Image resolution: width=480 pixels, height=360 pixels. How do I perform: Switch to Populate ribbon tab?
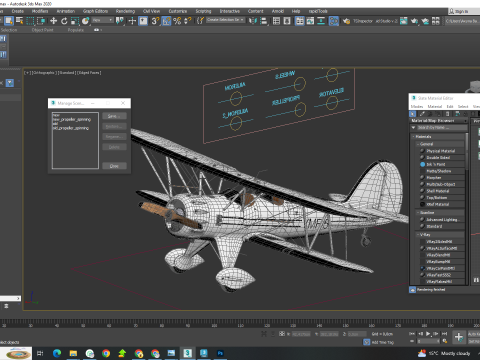pos(76,30)
